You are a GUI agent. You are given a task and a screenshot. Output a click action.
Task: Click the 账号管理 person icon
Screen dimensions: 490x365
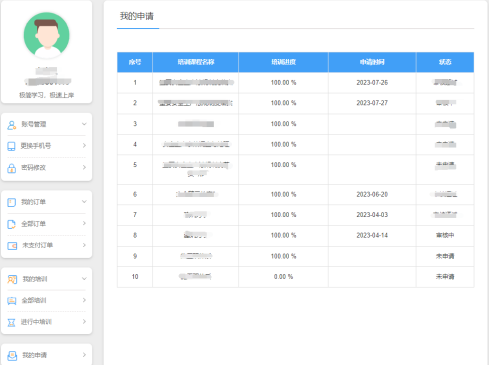pyautogui.click(x=12, y=125)
